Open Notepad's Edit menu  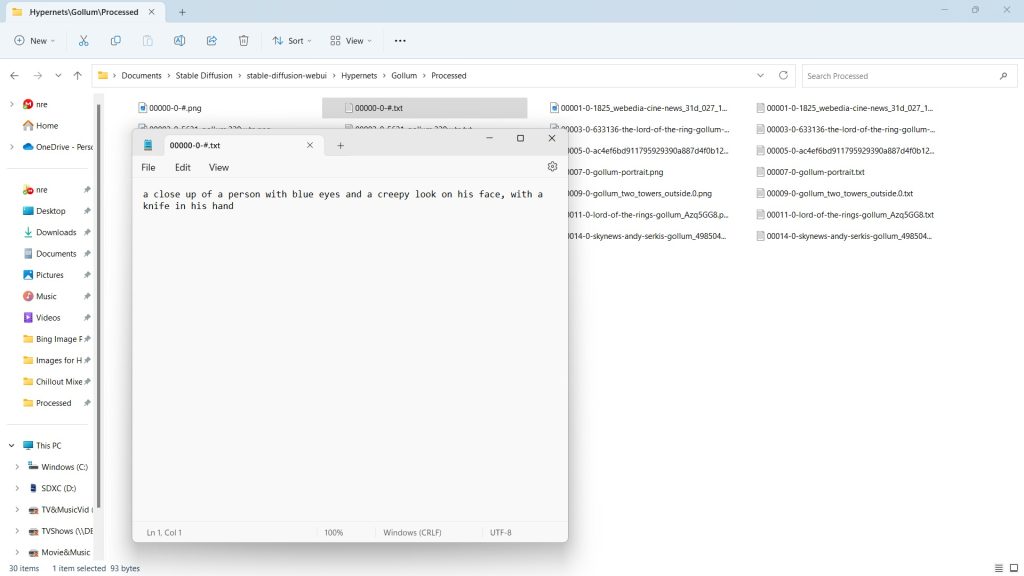tap(183, 168)
